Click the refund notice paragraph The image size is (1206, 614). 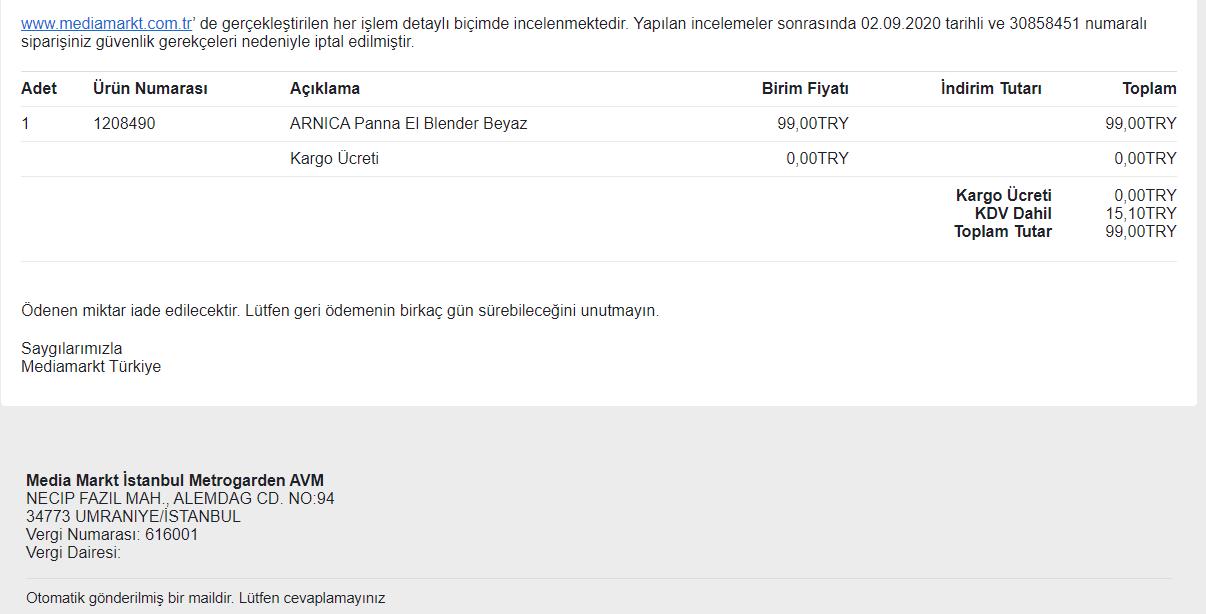(340, 311)
